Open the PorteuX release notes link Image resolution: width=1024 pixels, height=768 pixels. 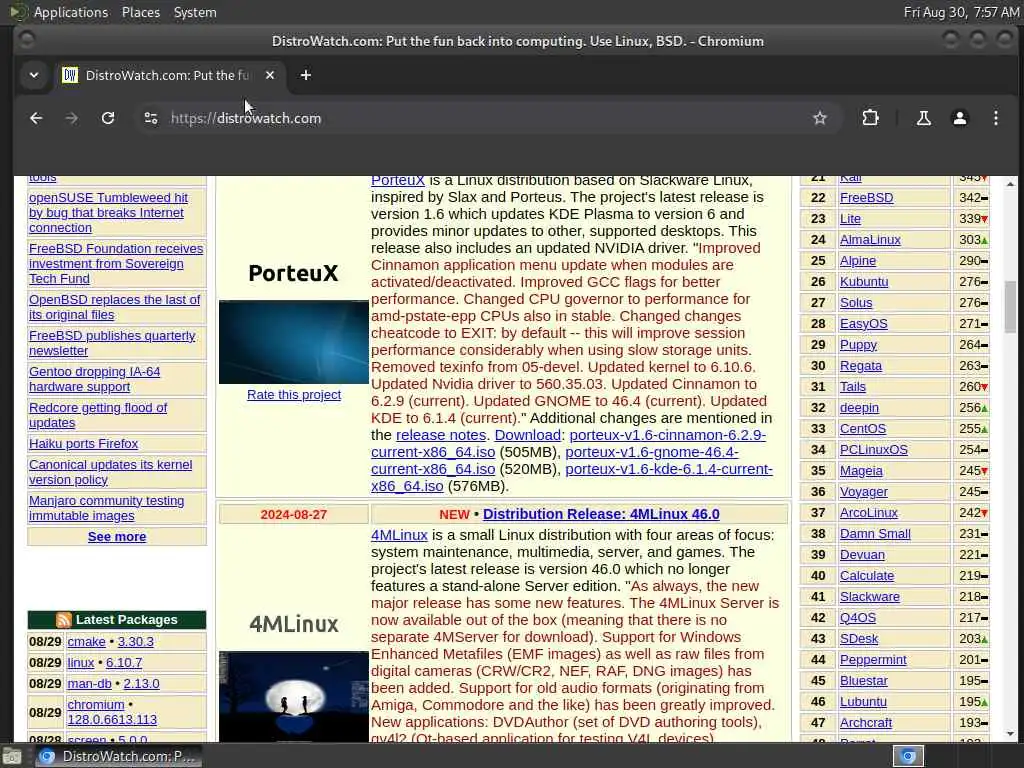(x=441, y=435)
